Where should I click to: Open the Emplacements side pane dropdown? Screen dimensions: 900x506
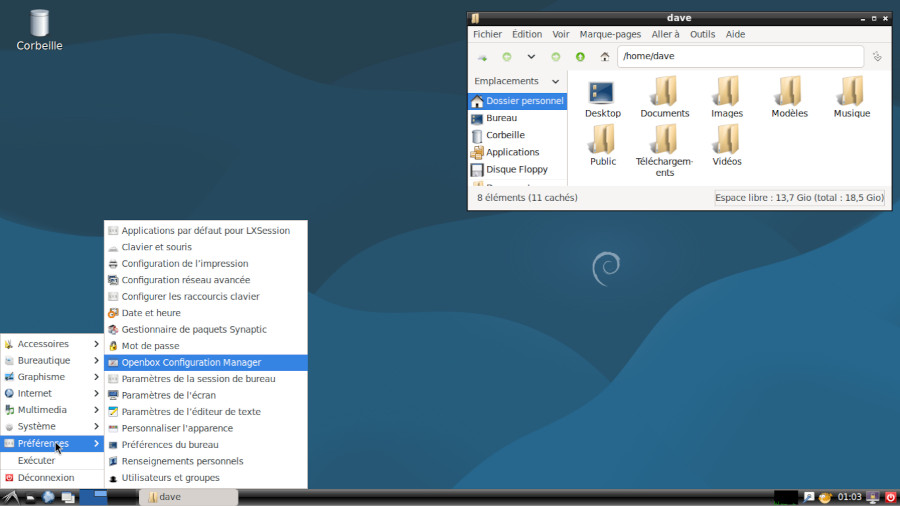[555, 81]
